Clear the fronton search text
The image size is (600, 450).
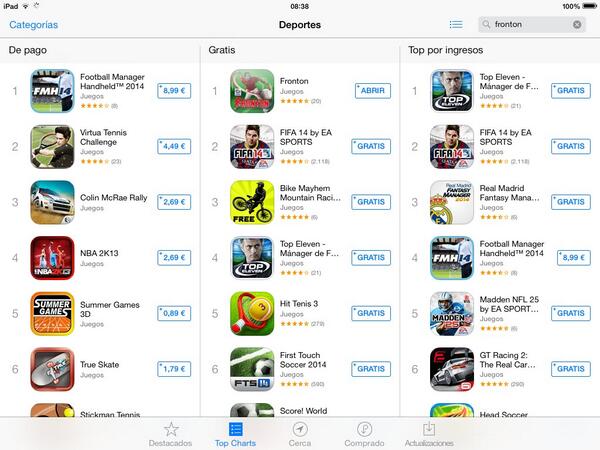coord(577,24)
